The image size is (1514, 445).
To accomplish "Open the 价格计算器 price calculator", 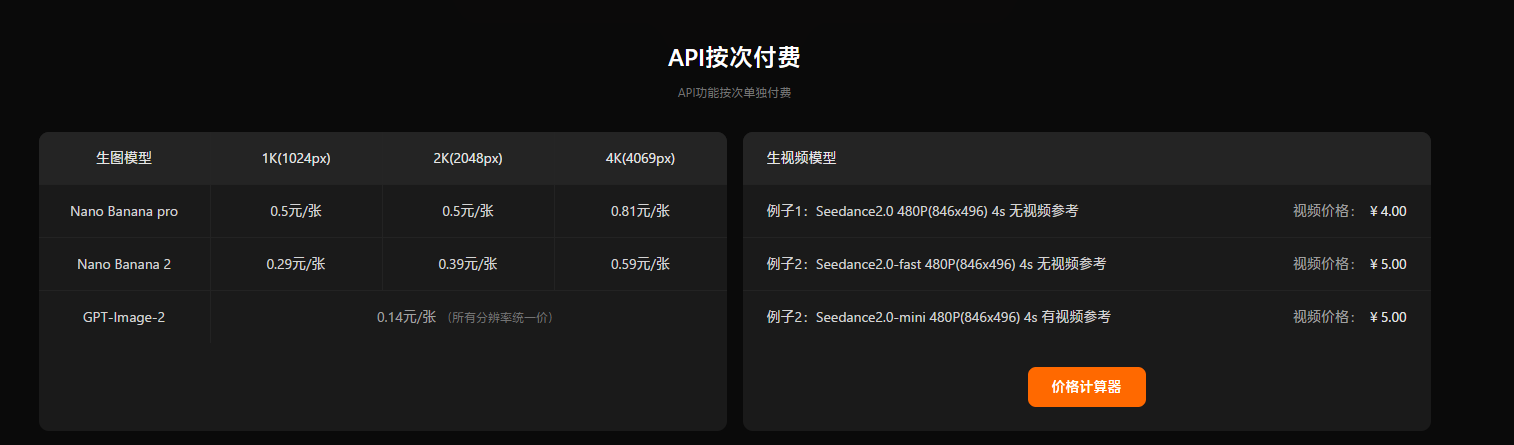I will coord(1086,387).
